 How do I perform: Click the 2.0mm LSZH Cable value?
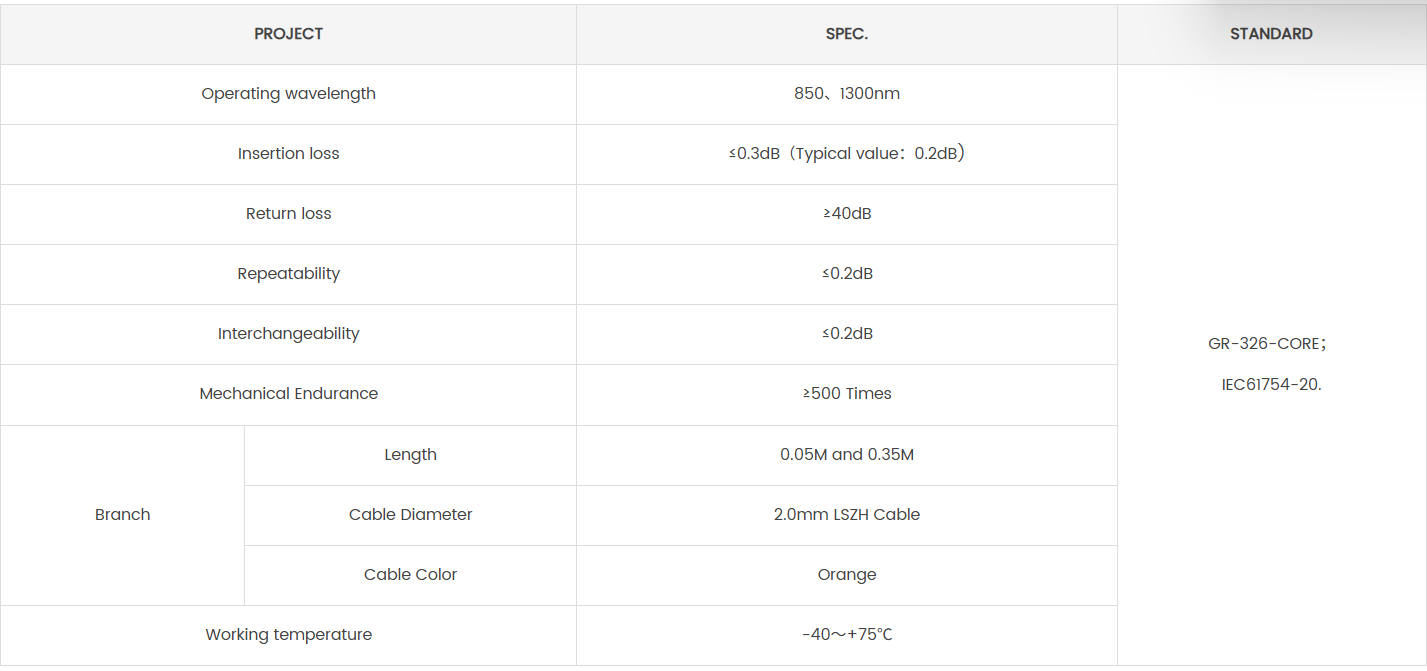(x=846, y=515)
